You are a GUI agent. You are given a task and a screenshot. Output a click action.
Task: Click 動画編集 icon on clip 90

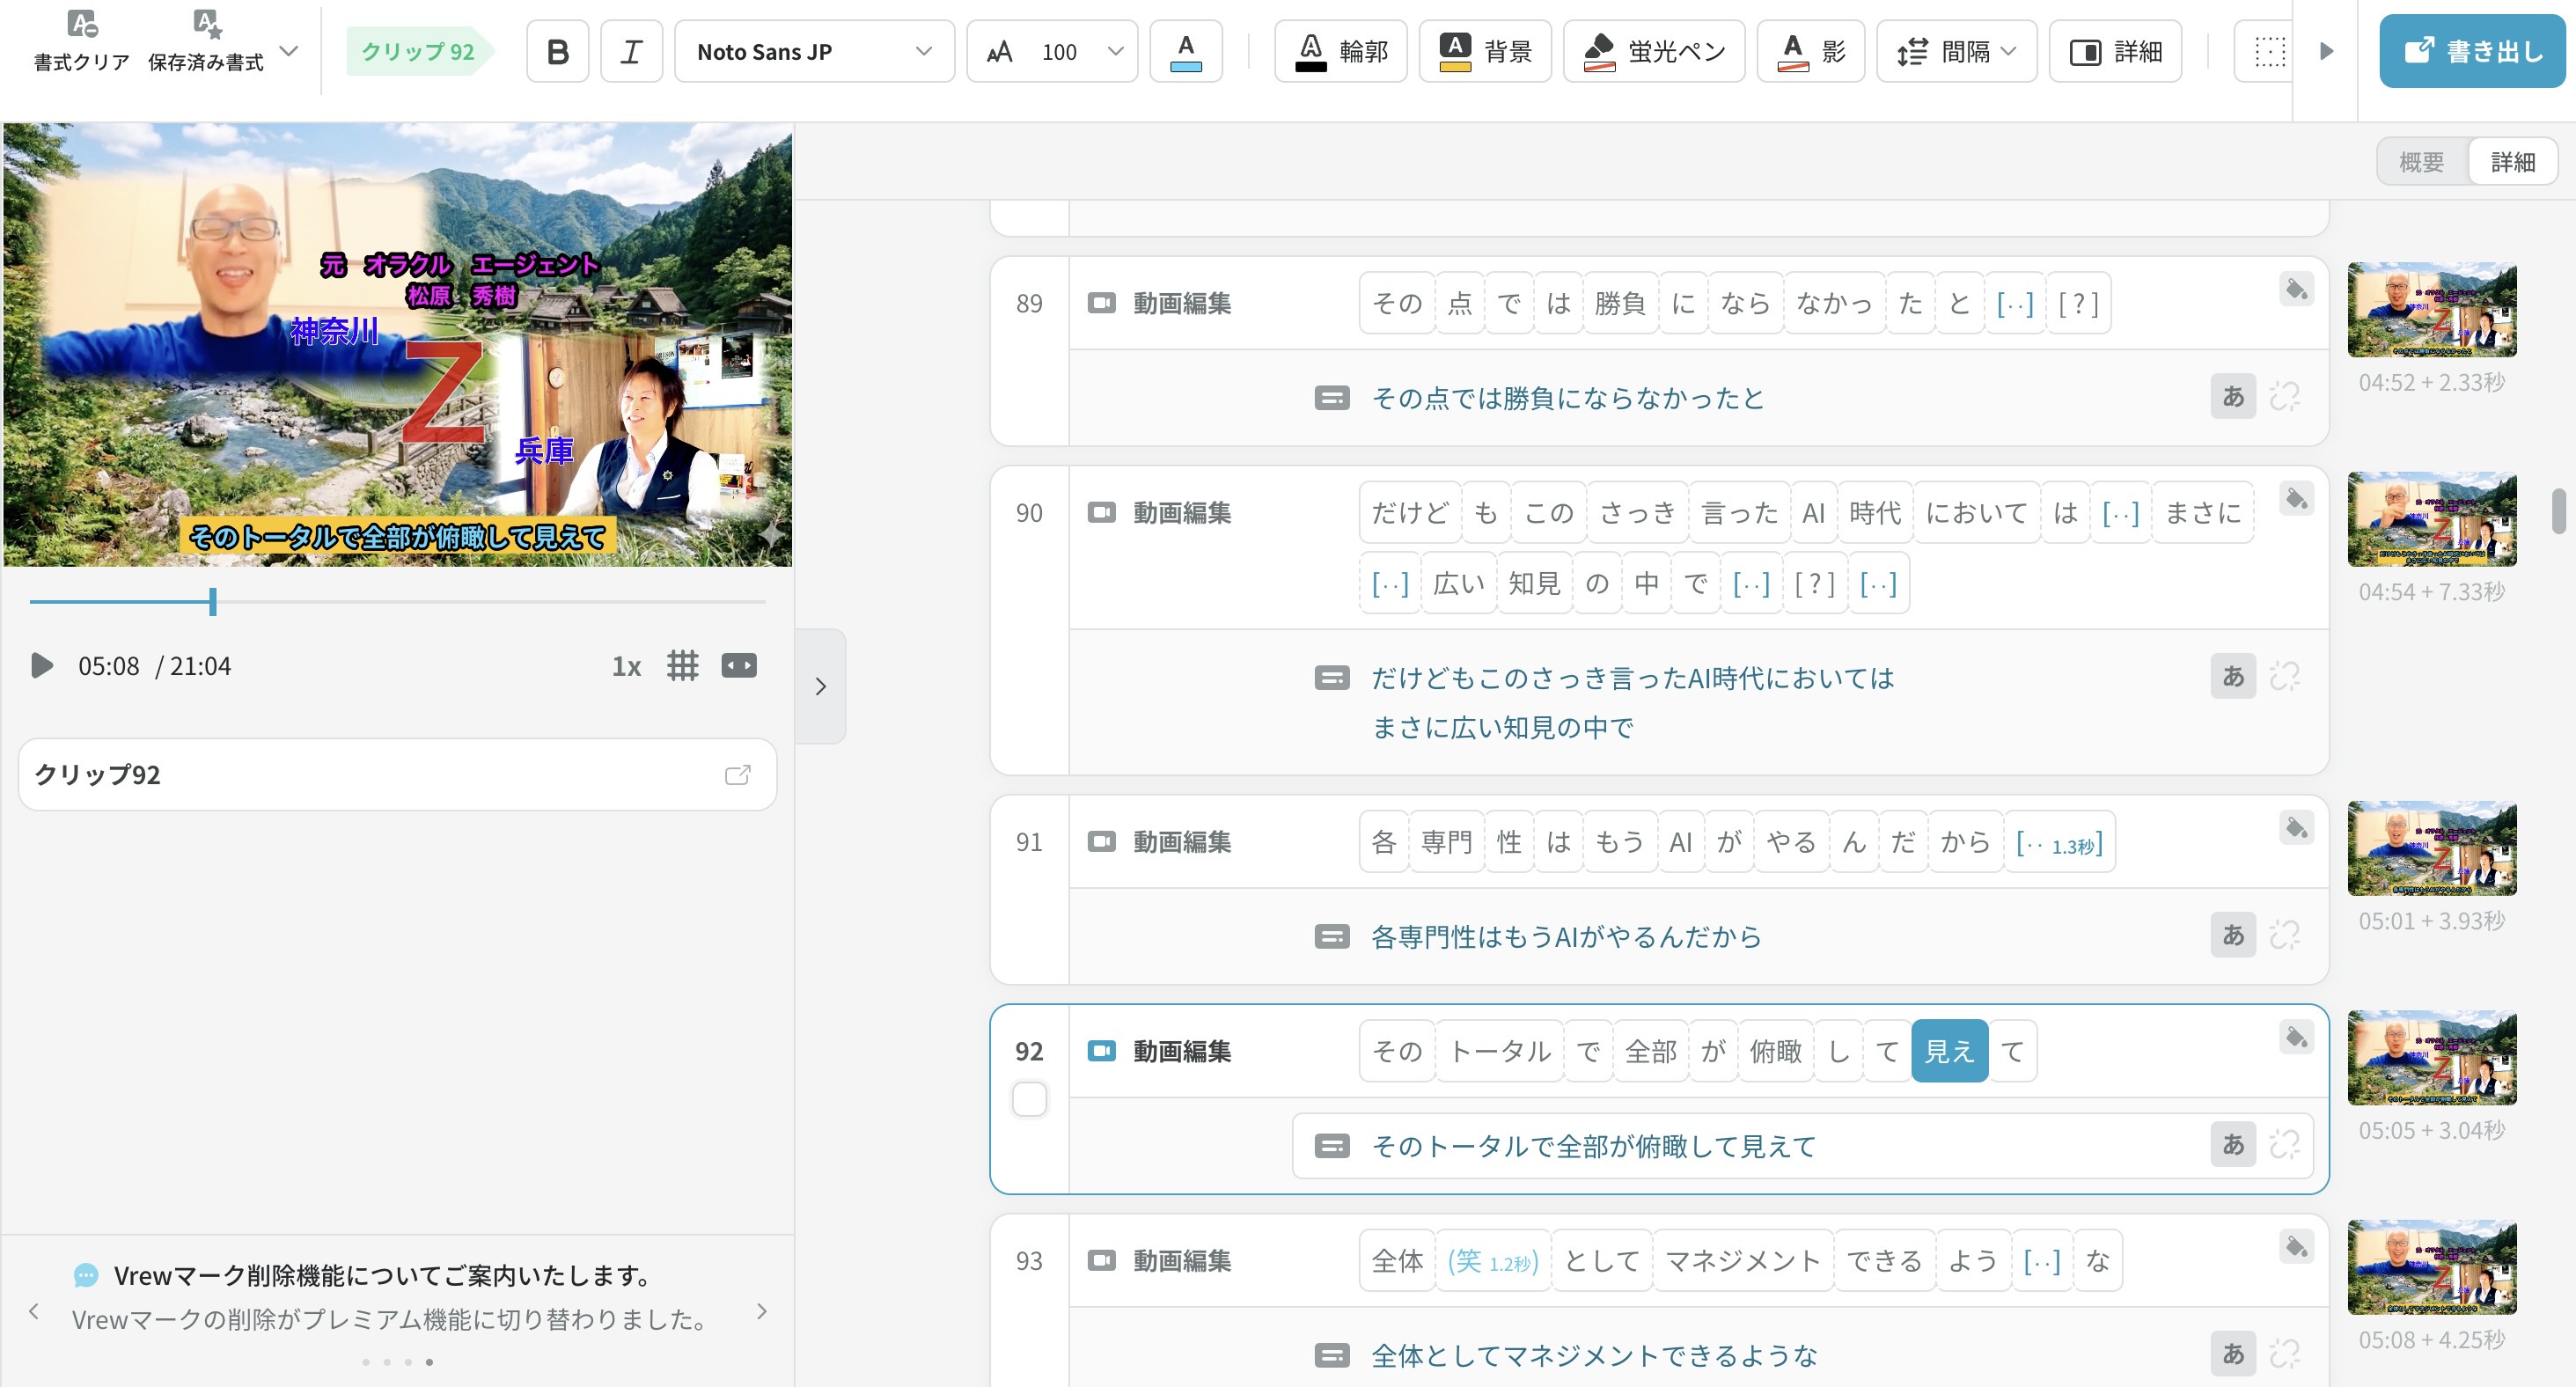click(1101, 513)
